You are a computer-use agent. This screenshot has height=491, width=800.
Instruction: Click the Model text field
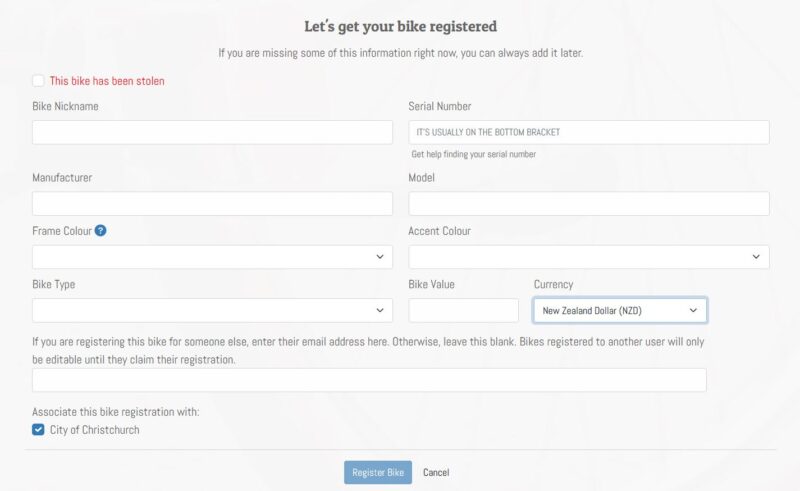click(x=589, y=204)
